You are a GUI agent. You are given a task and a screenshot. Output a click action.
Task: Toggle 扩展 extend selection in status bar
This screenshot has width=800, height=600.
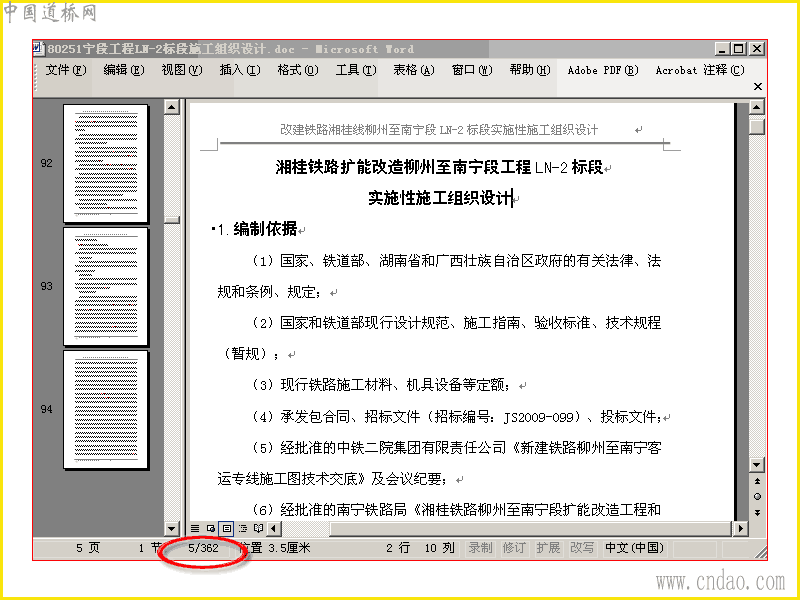point(548,547)
